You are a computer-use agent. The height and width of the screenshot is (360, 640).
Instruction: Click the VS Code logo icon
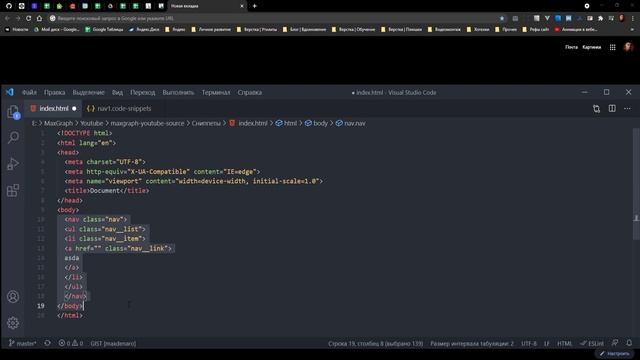tap(10, 92)
